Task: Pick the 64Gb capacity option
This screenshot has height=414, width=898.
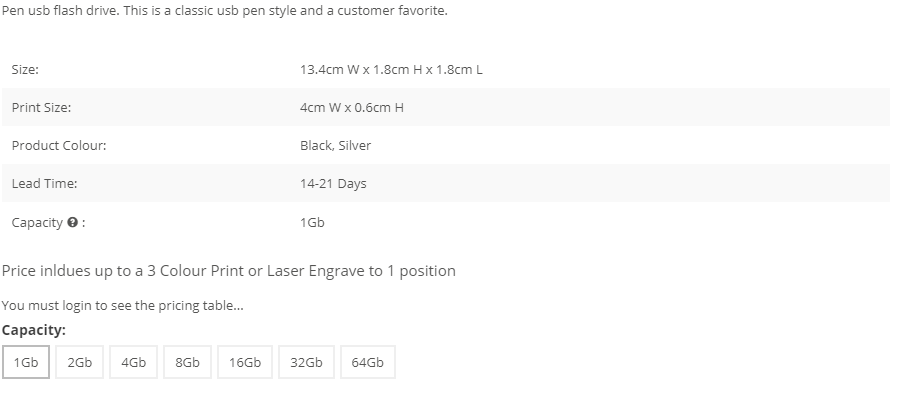Action: pyautogui.click(x=368, y=362)
